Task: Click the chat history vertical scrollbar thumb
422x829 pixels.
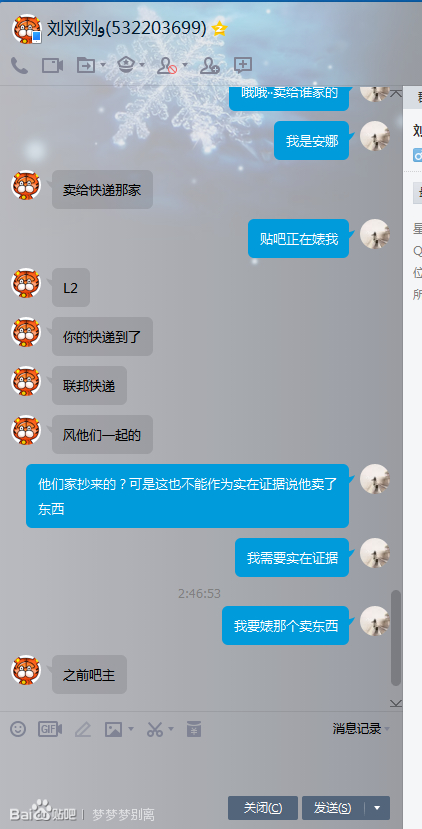Action: (x=396, y=638)
